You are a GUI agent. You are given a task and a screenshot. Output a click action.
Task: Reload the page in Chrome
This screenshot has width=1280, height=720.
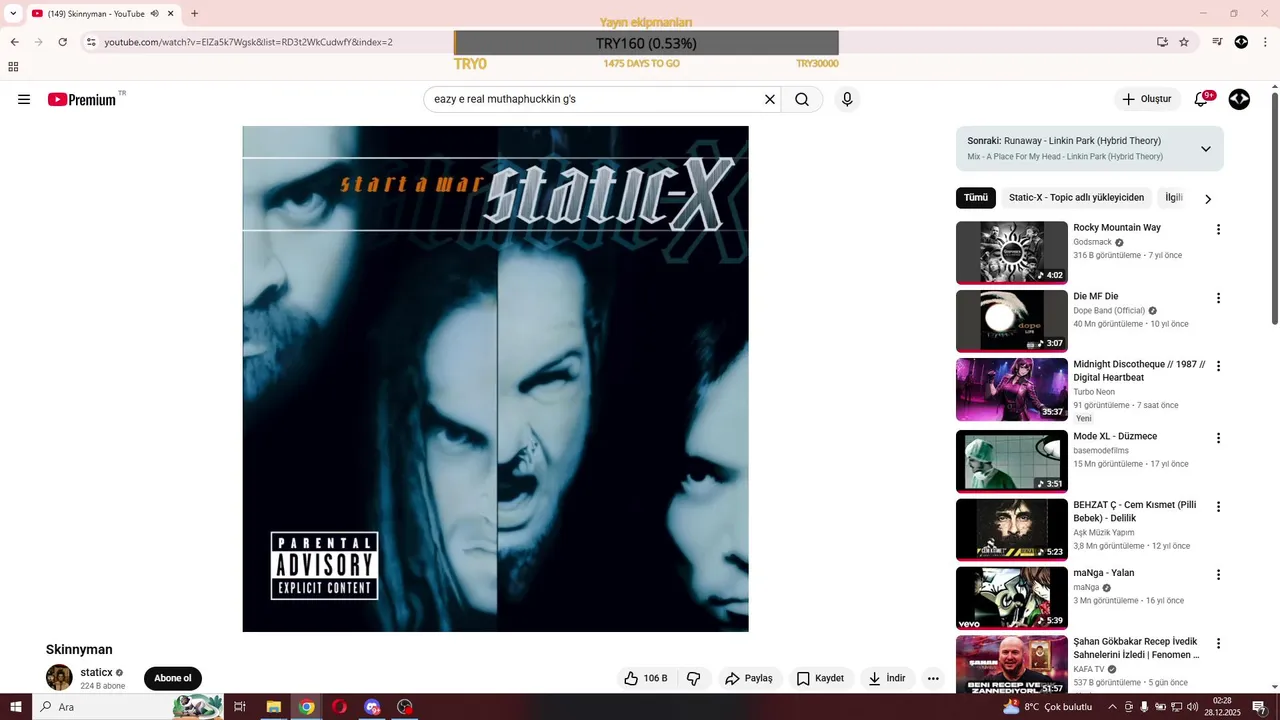pos(62,42)
